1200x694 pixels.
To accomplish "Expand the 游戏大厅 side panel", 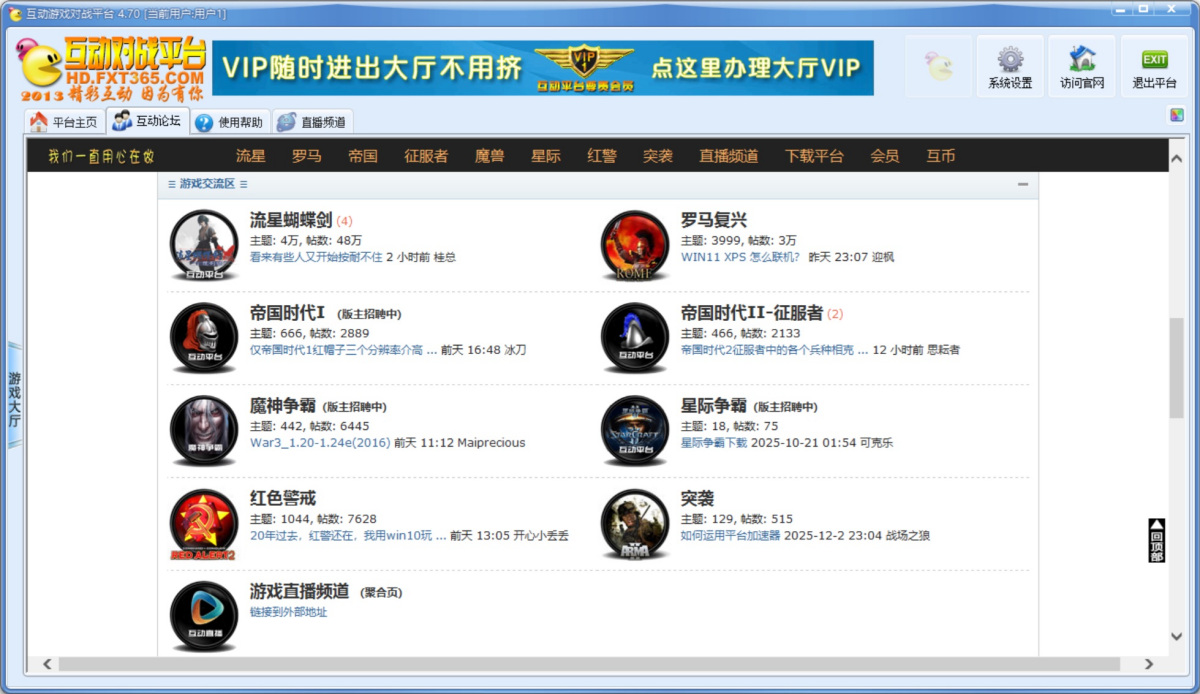I will (14, 400).
